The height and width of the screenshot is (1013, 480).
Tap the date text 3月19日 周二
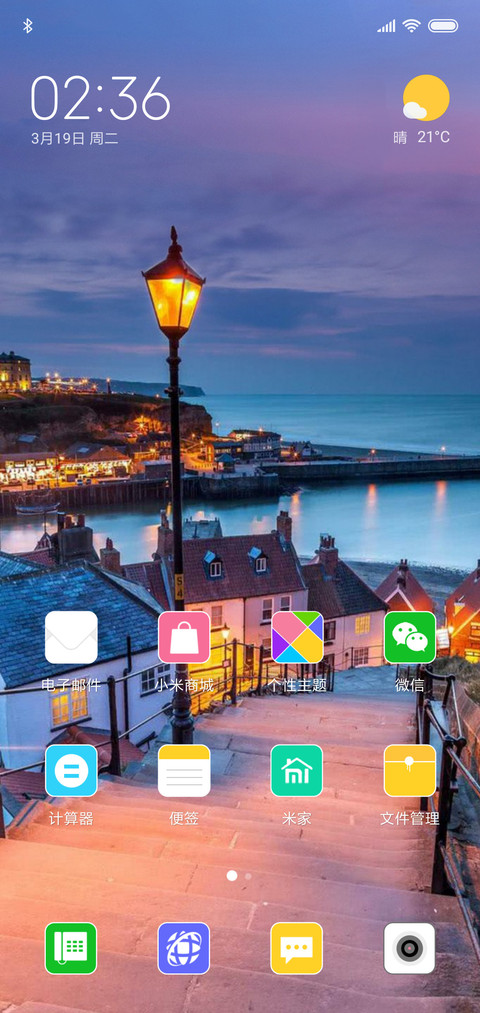pyautogui.click(x=75, y=138)
